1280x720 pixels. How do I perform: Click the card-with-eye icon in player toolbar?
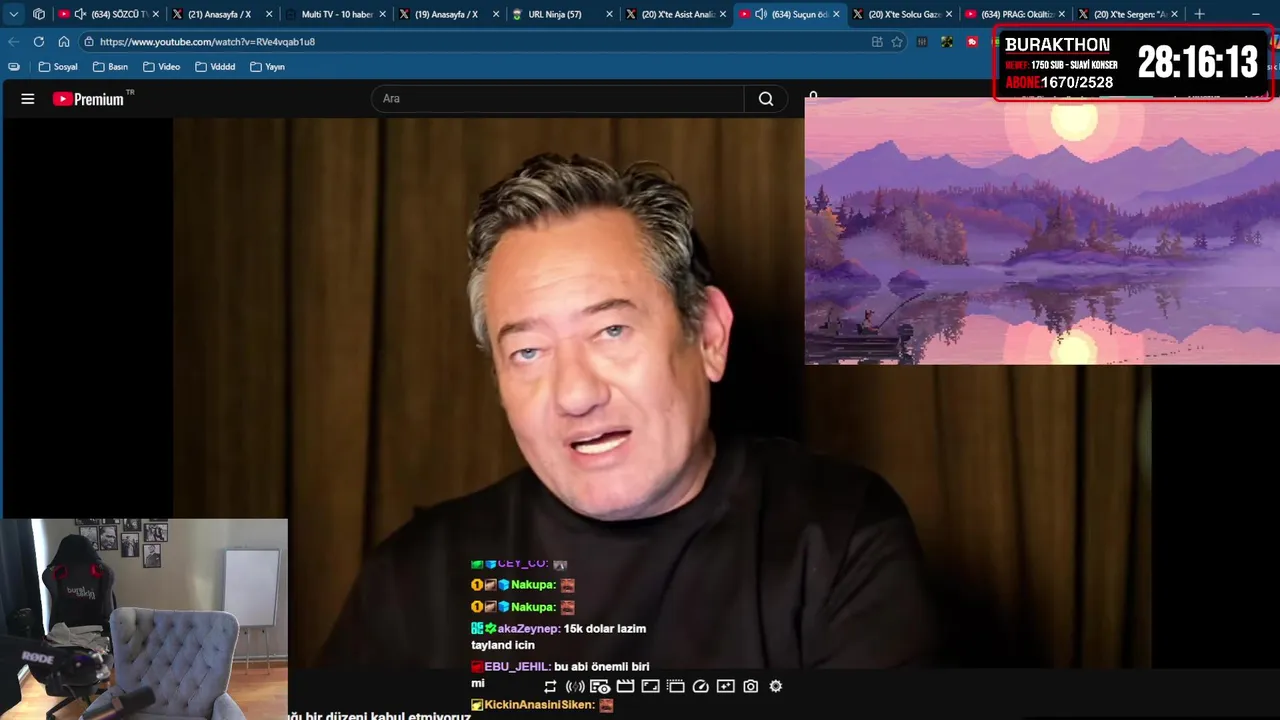(600, 686)
